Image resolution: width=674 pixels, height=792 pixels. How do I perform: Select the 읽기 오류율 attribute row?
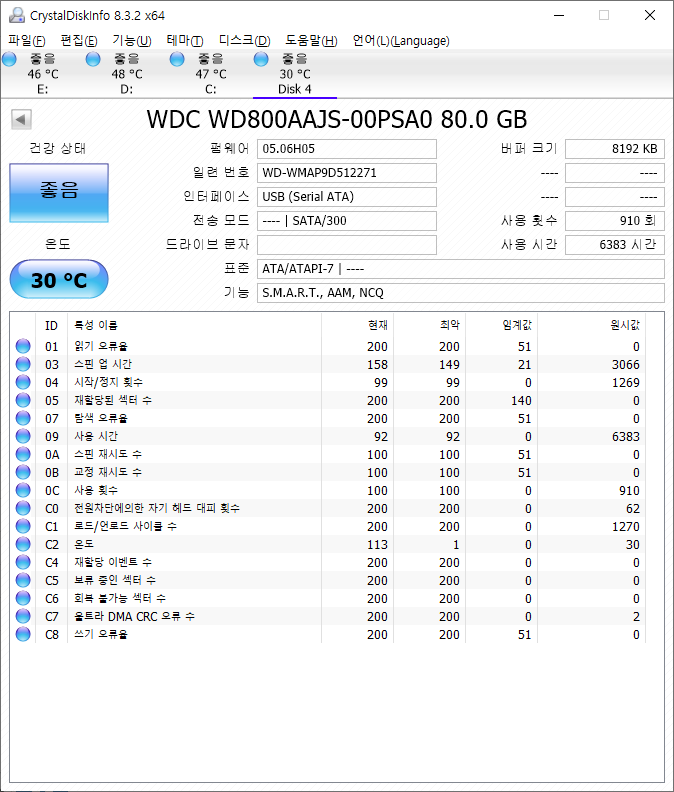[328, 346]
